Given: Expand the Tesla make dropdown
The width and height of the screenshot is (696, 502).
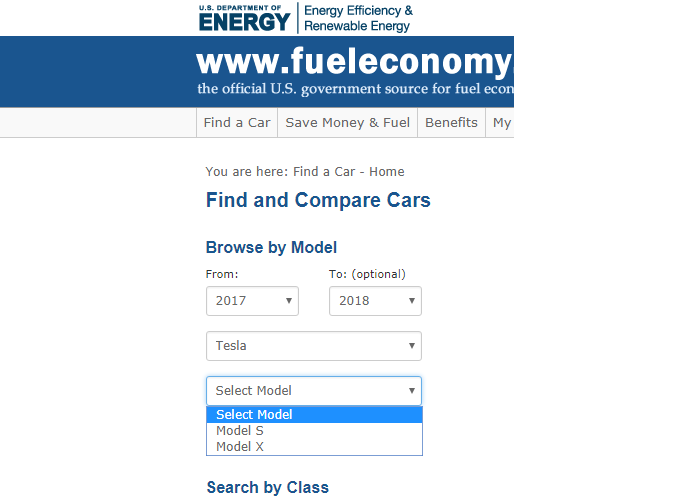Looking at the screenshot, I should click(314, 346).
